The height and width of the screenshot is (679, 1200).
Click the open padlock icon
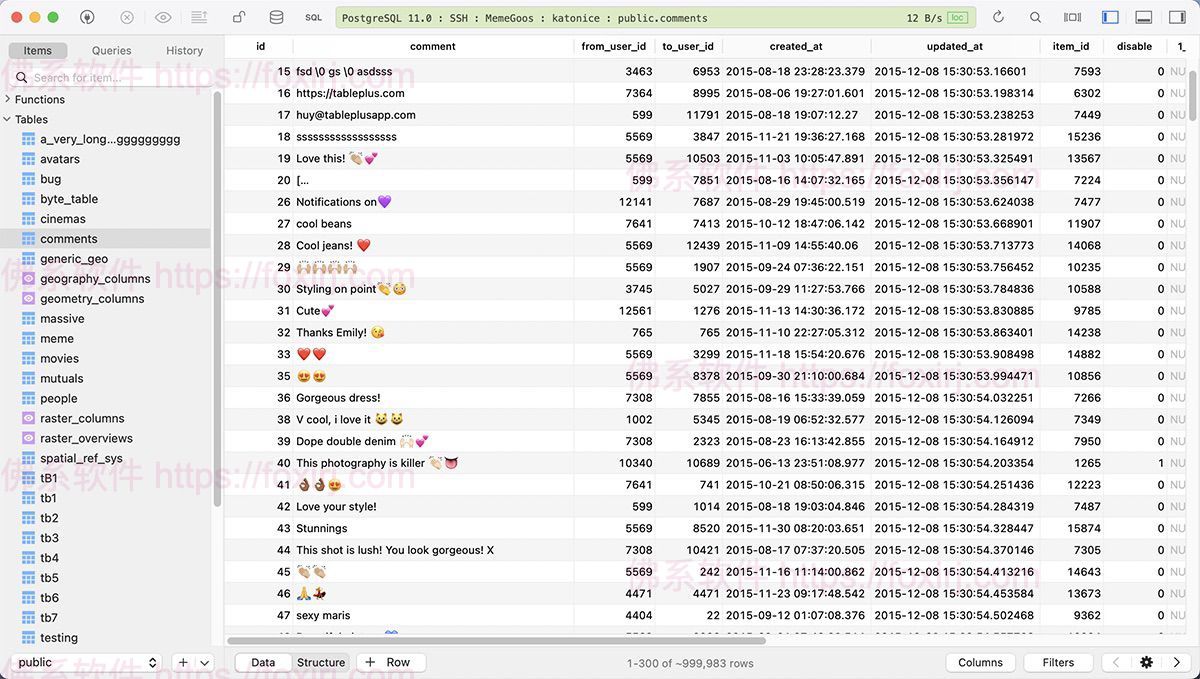coord(238,17)
